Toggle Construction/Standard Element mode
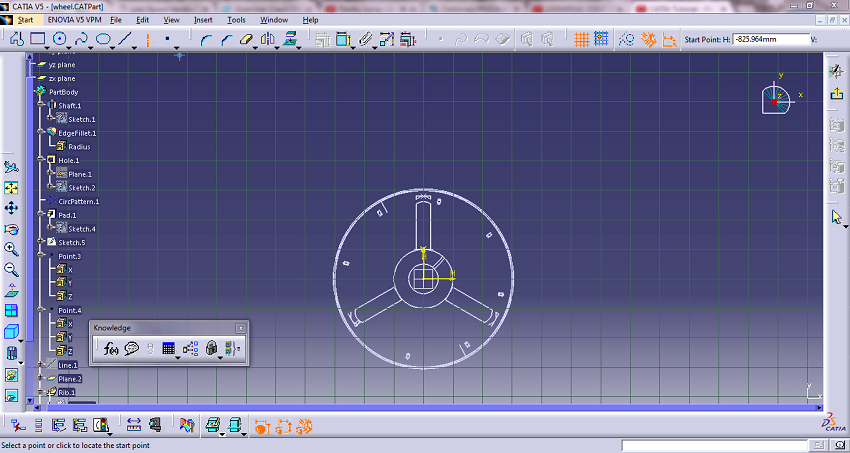Viewport: 850px width, 453px height. [627, 39]
